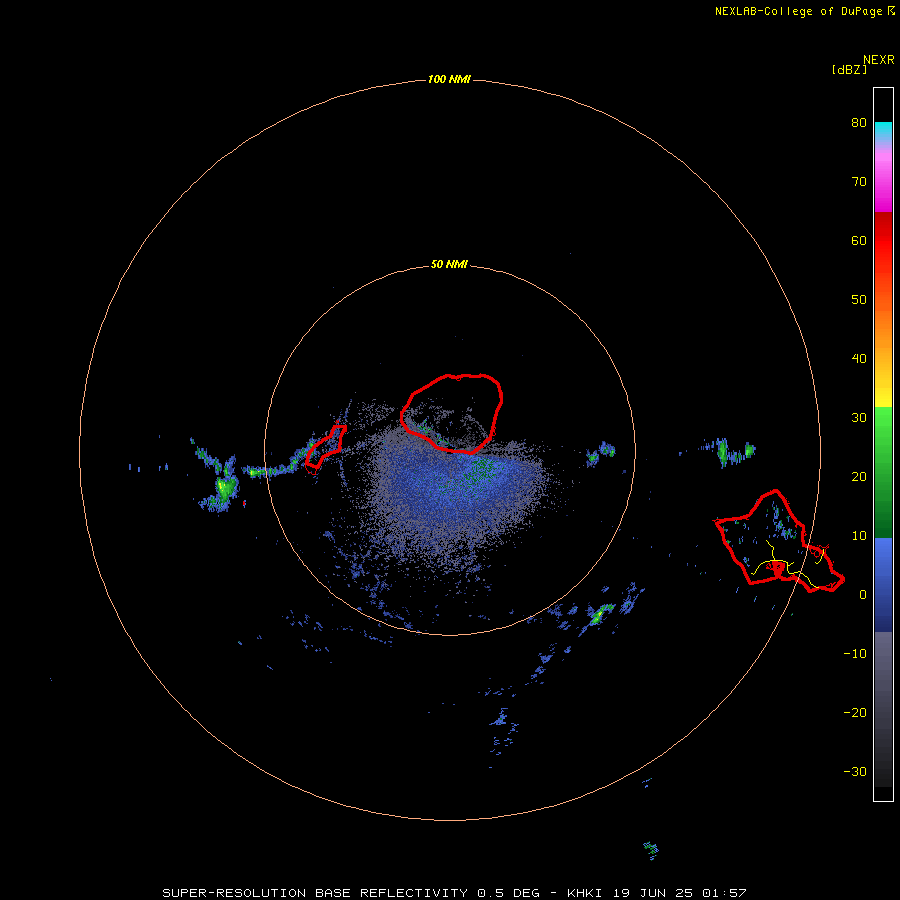Select the 40 dBZ scale label

click(859, 359)
